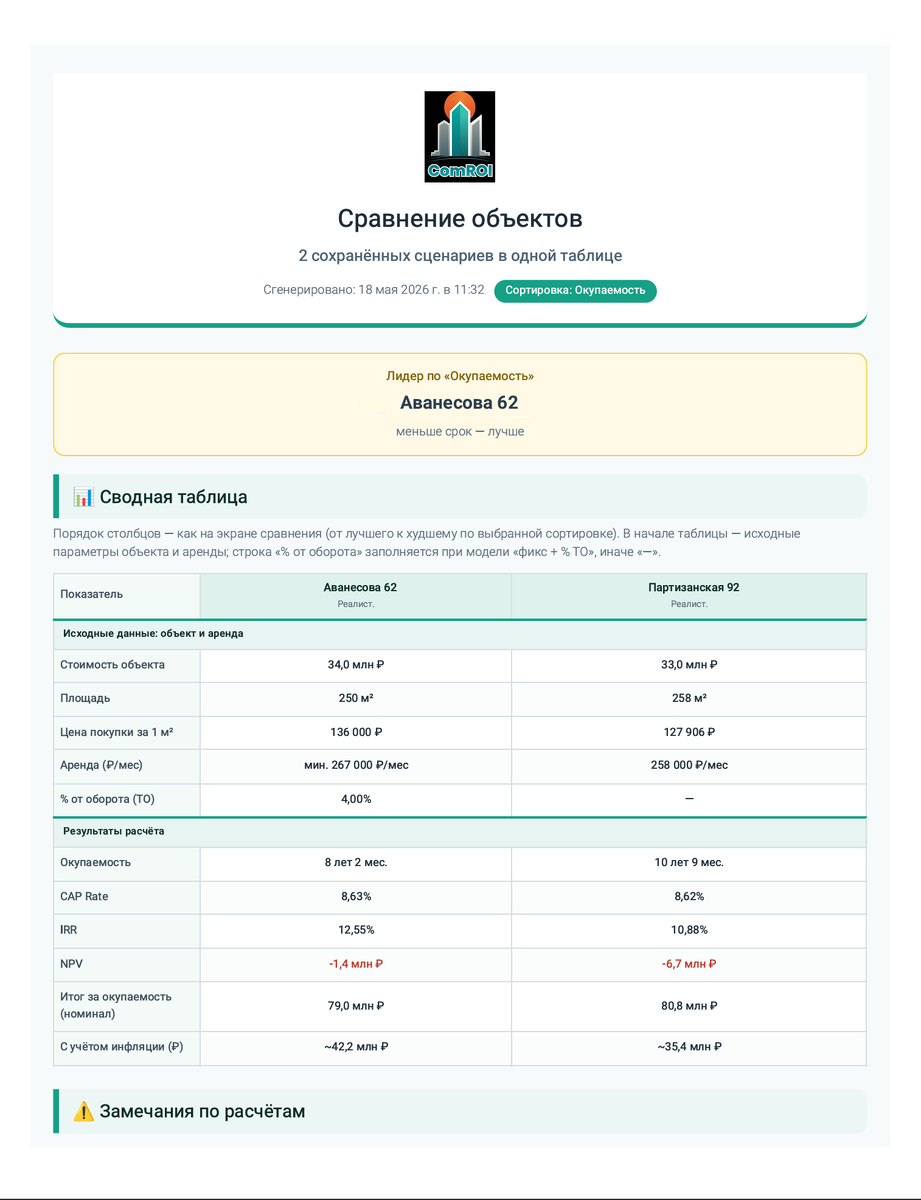The height and width of the screenshot is (1200, 921).
Task: Click the timestamp Сгенерировано: 18 мая 2026 г.
Action: 374,290
